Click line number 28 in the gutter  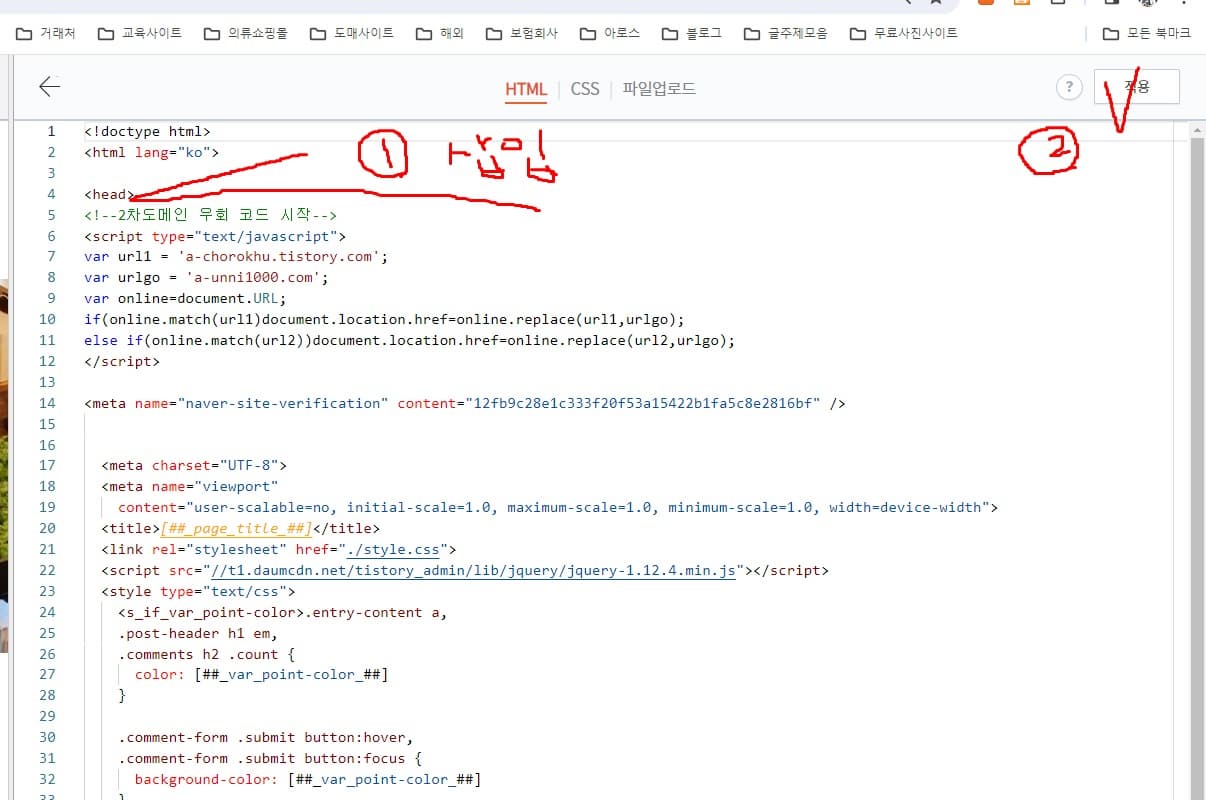coord(48,695)
